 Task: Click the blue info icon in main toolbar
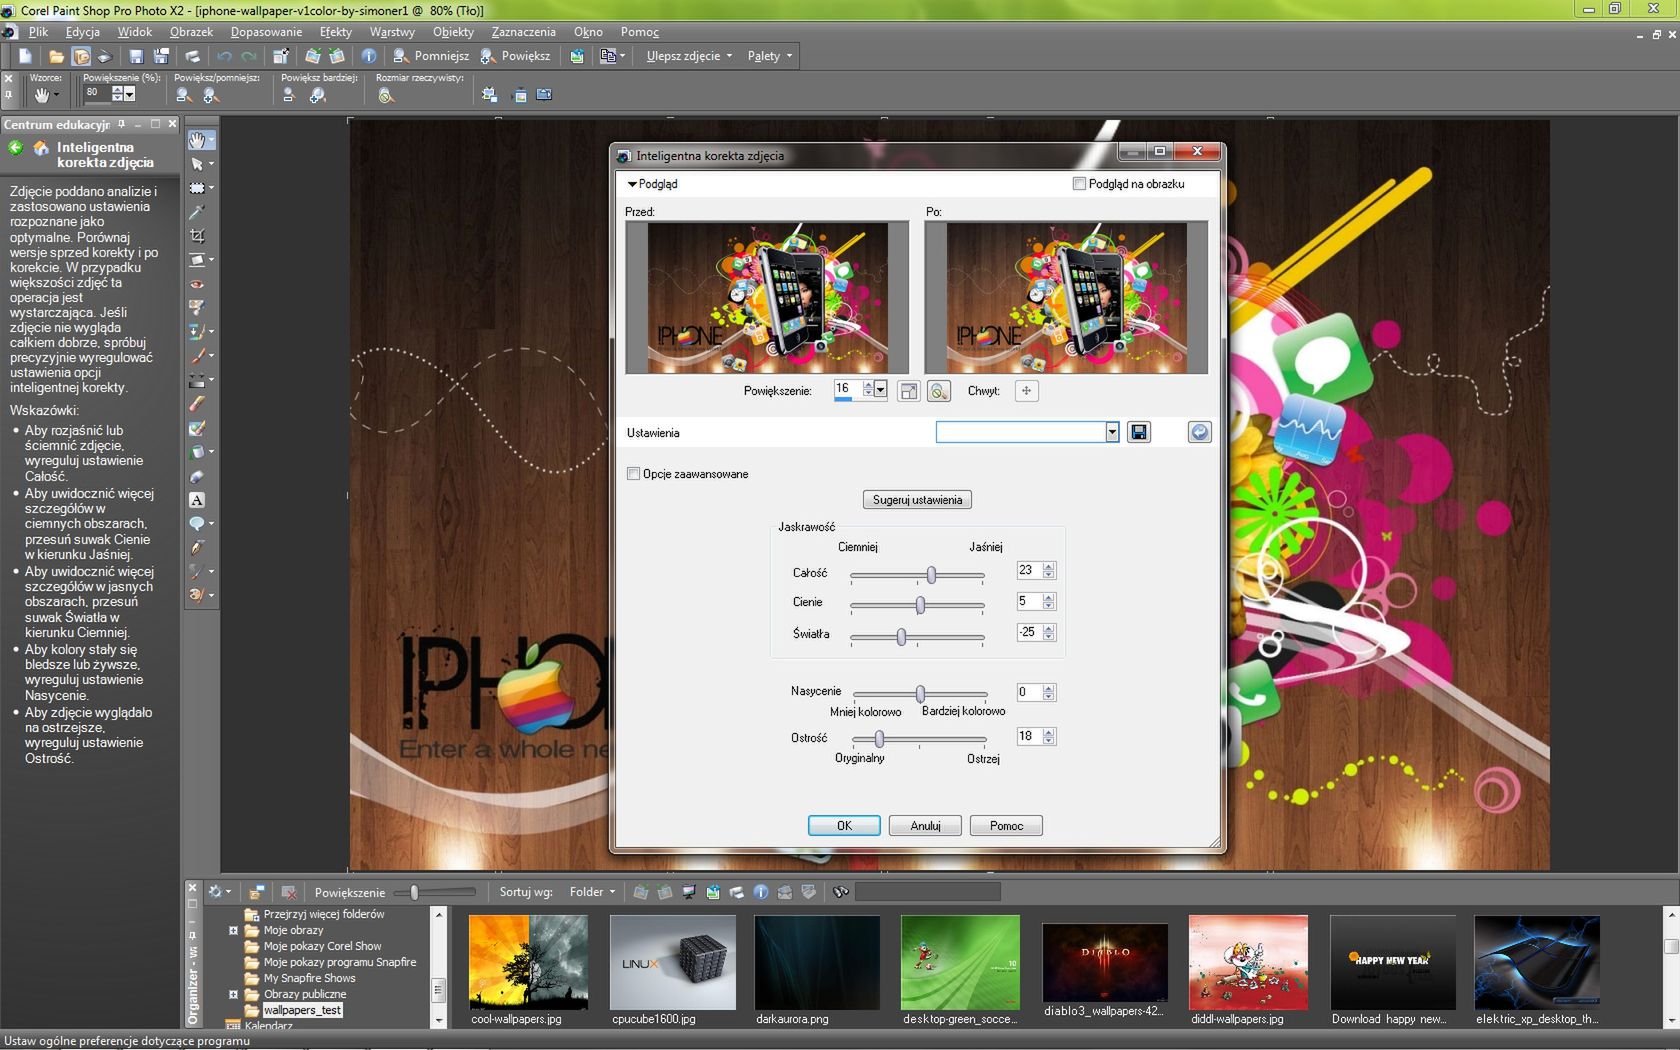pos(369,56)
